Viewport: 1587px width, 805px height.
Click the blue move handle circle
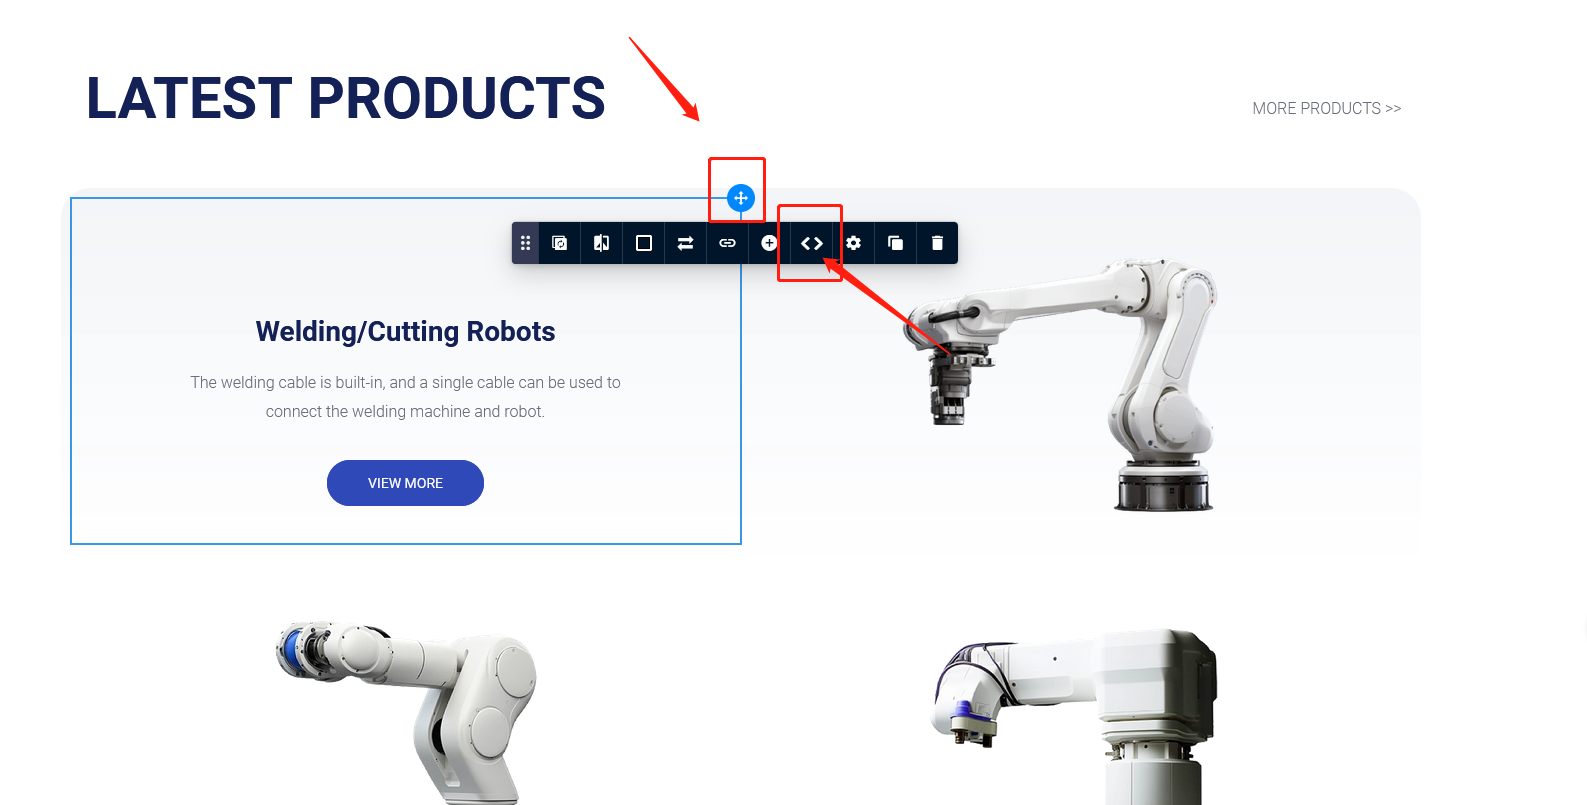[741, 198]
